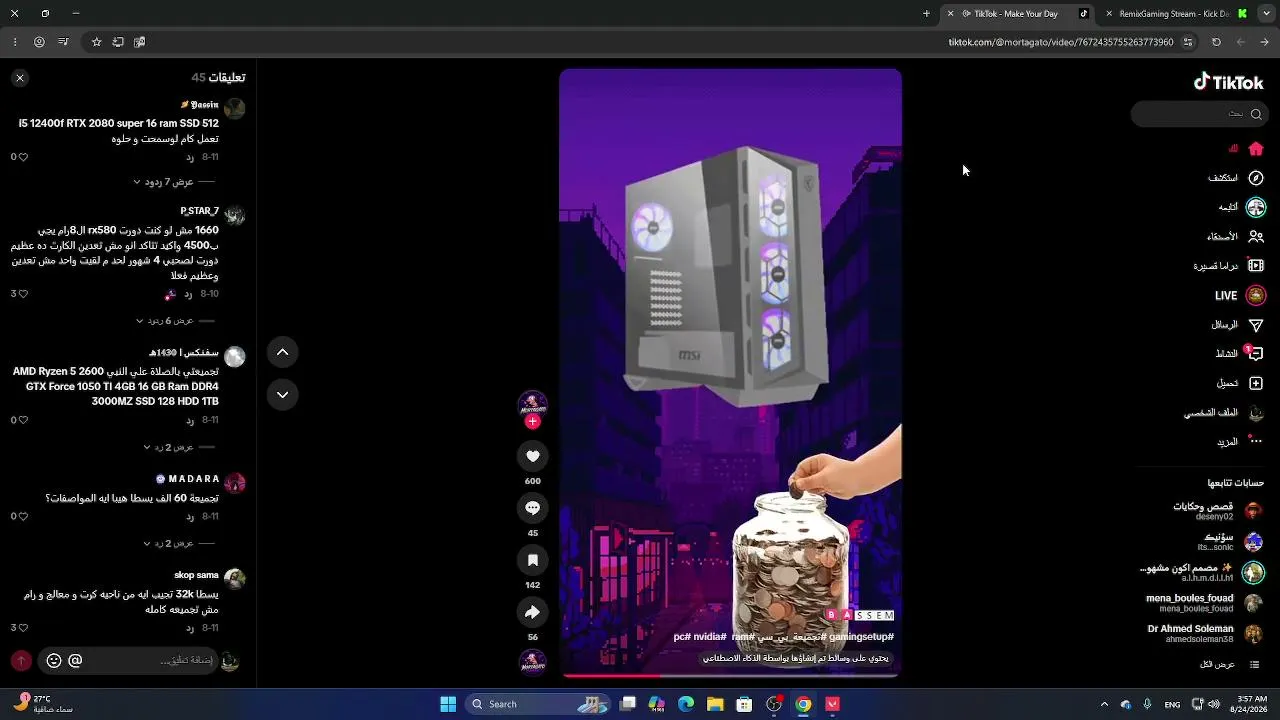Go to next video with down chevron
This screenshot has width=1280, height=720.
282,394
